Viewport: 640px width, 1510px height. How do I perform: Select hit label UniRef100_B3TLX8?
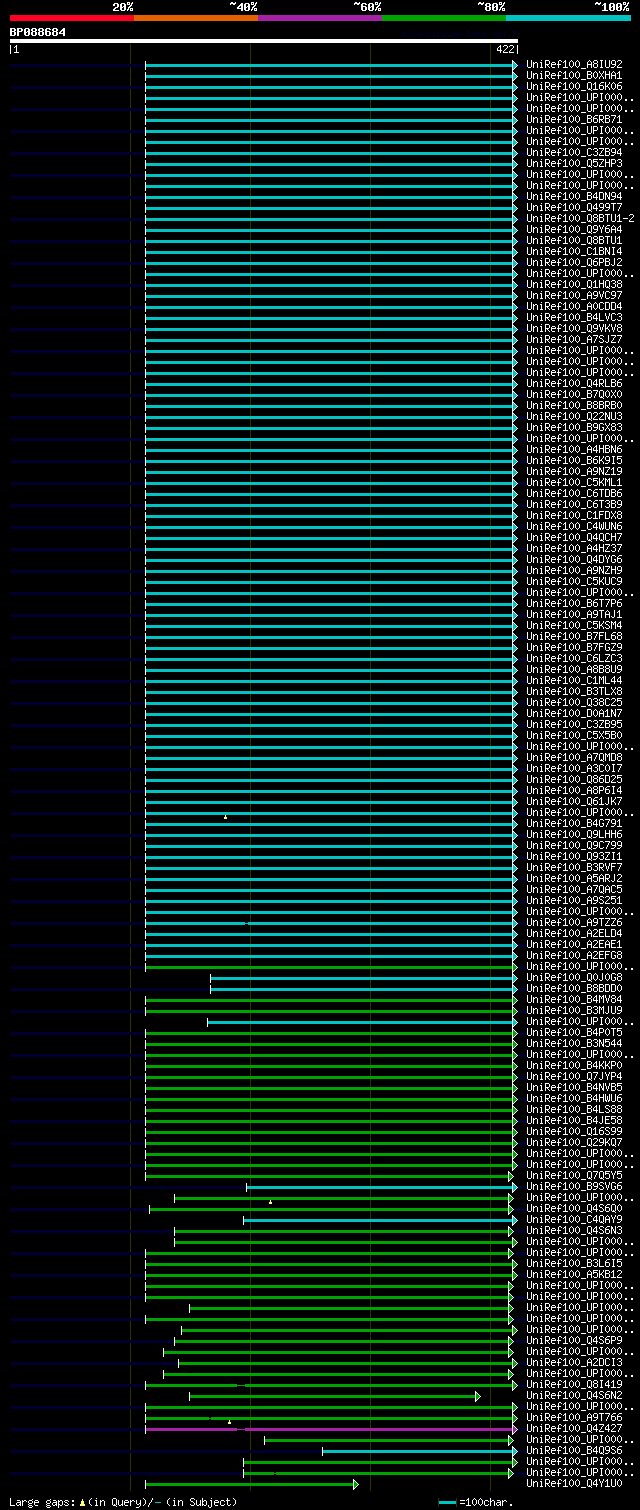pyautogui.click(x=574, y=692)
